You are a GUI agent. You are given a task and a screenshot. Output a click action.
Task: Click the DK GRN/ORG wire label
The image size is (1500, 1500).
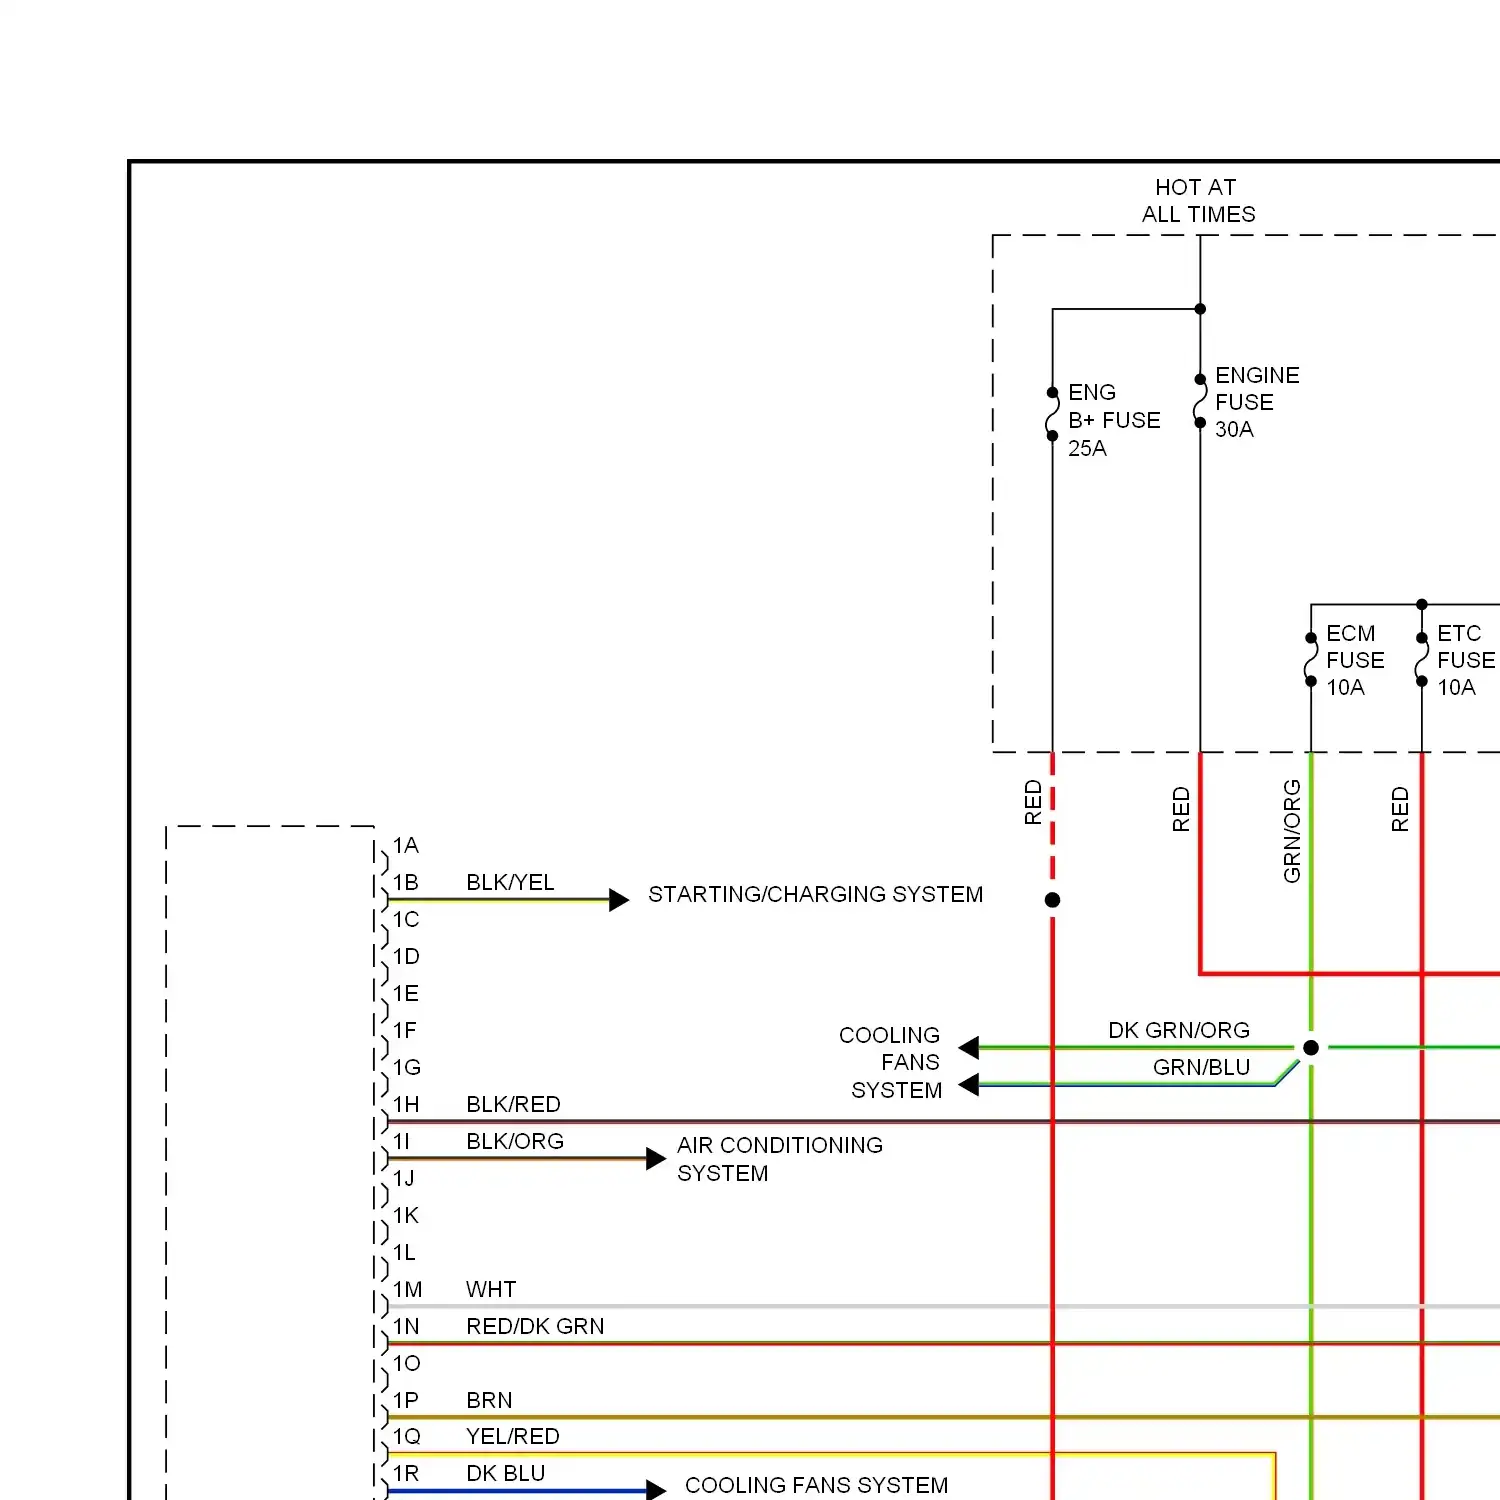(1179, 1031)
